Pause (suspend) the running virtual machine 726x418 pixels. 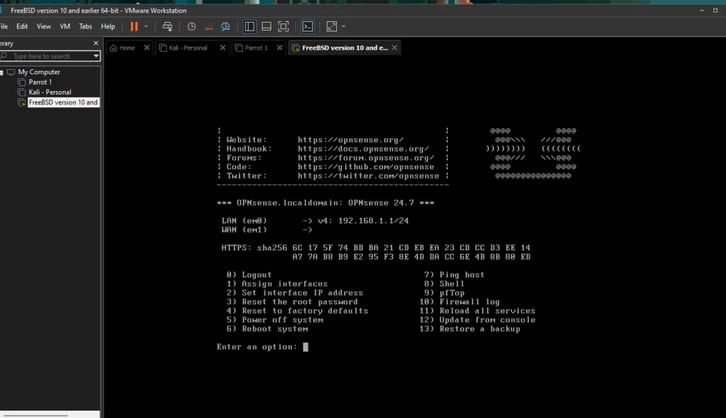click(x=134, y=26)
